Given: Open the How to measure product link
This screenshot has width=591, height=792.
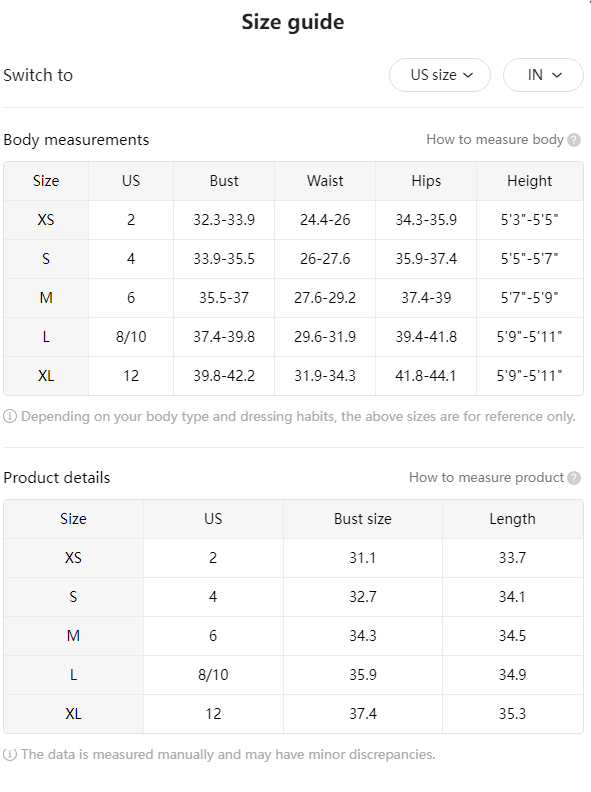Looking at the screenshot, I should (x=486, y=477).
